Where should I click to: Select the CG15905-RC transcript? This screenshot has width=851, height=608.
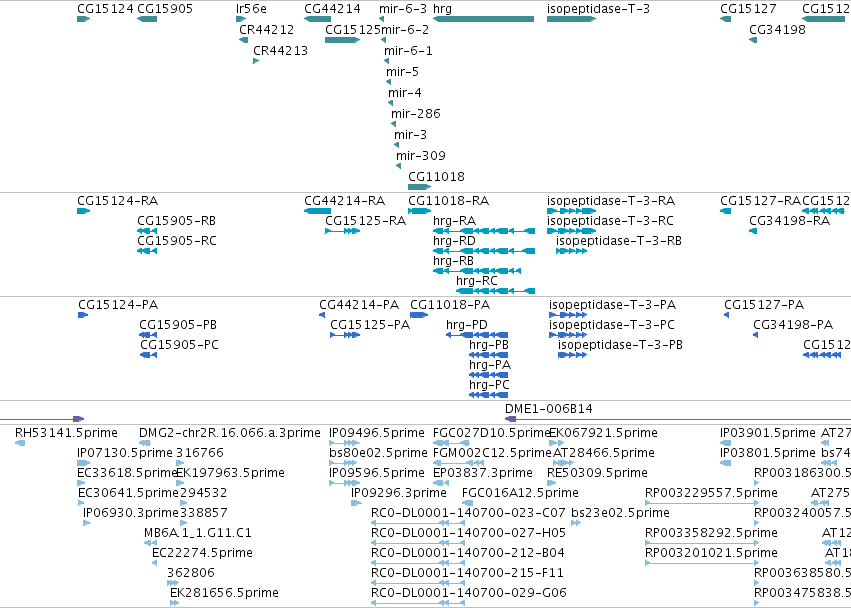pyautogui.click(x=147, y=251)
